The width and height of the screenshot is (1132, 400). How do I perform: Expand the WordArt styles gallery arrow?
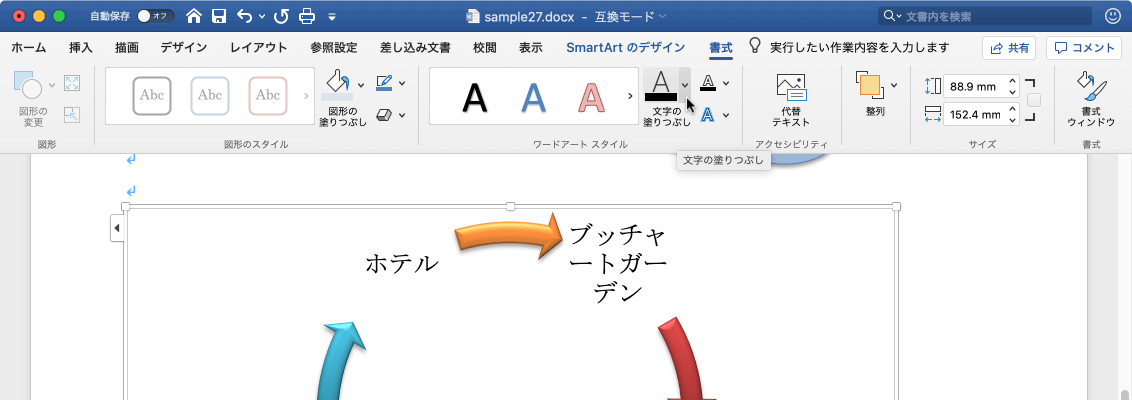point(630,96)
